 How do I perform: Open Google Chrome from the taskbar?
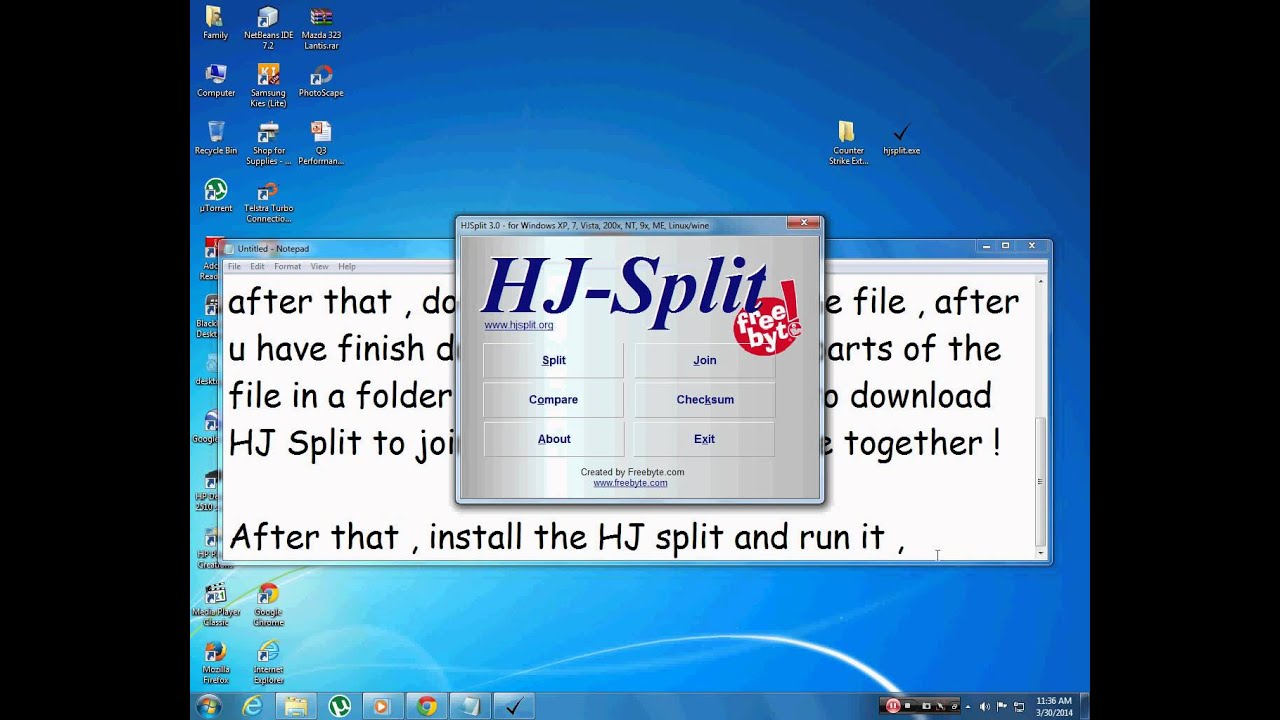[426, 706]
